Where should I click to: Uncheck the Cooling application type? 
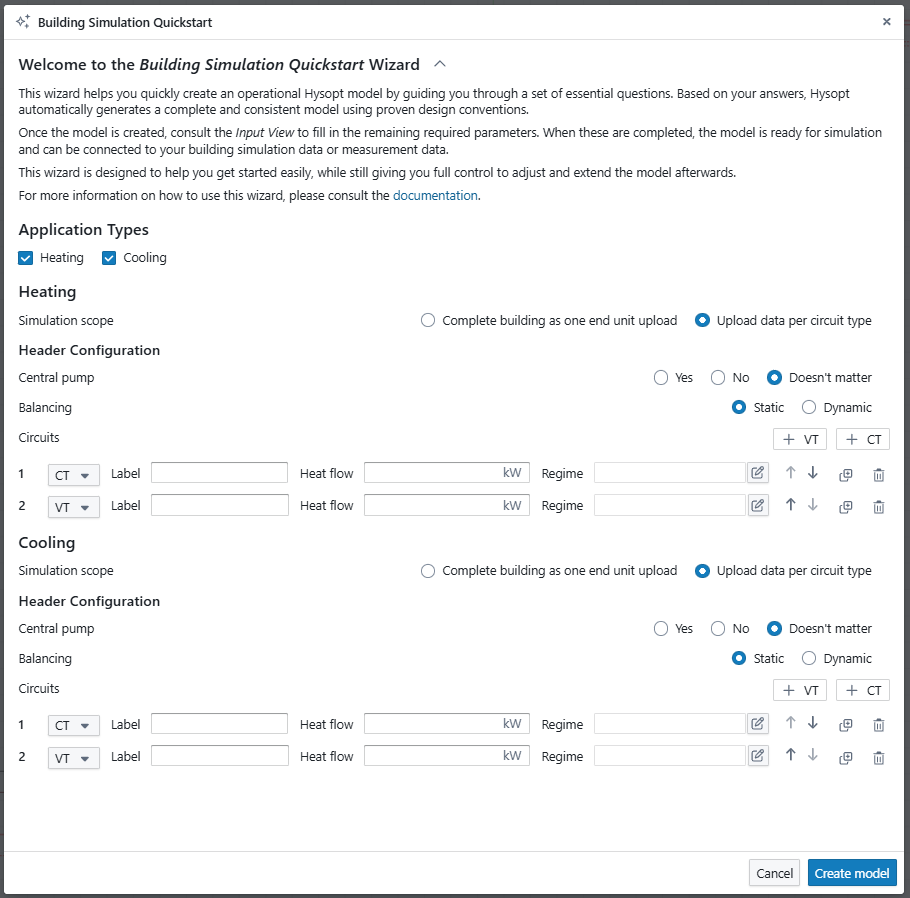110,258
